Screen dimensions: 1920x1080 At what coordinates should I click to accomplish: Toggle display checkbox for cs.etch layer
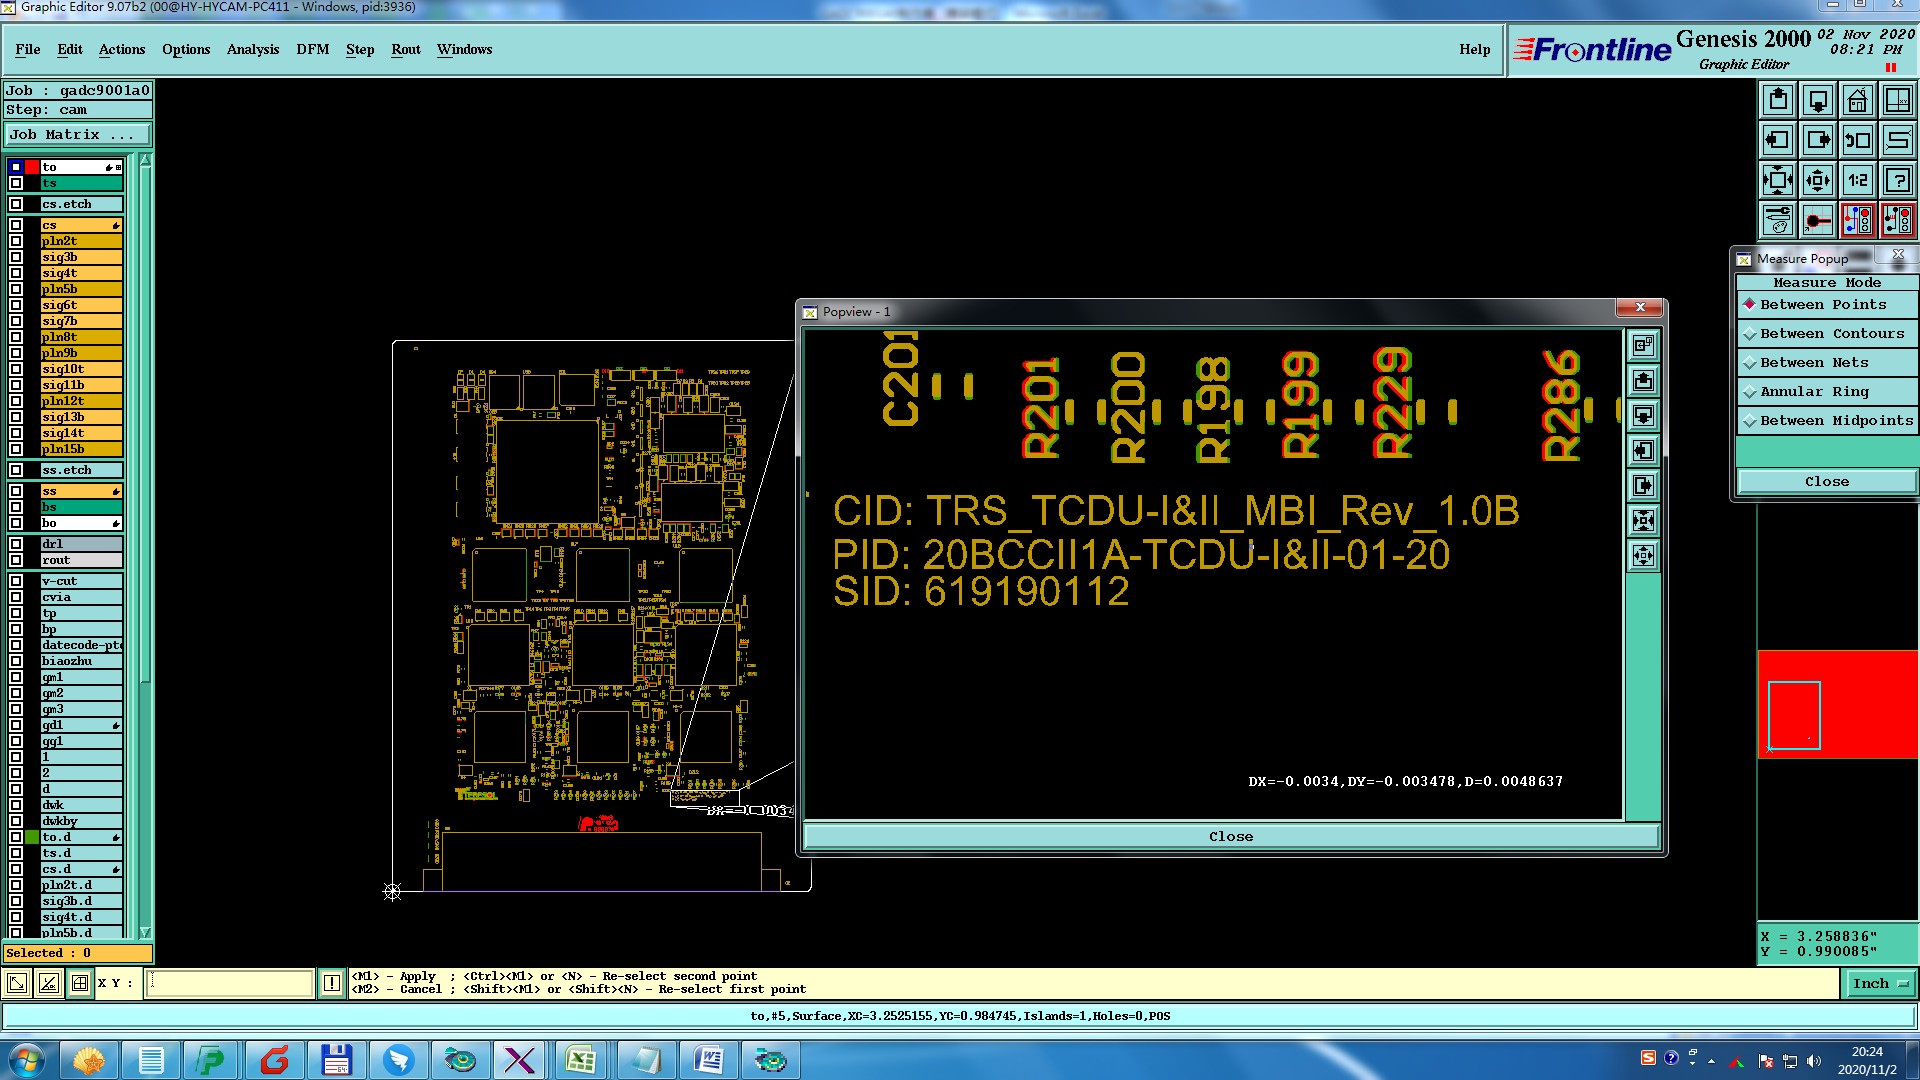[x=16, y=204]
